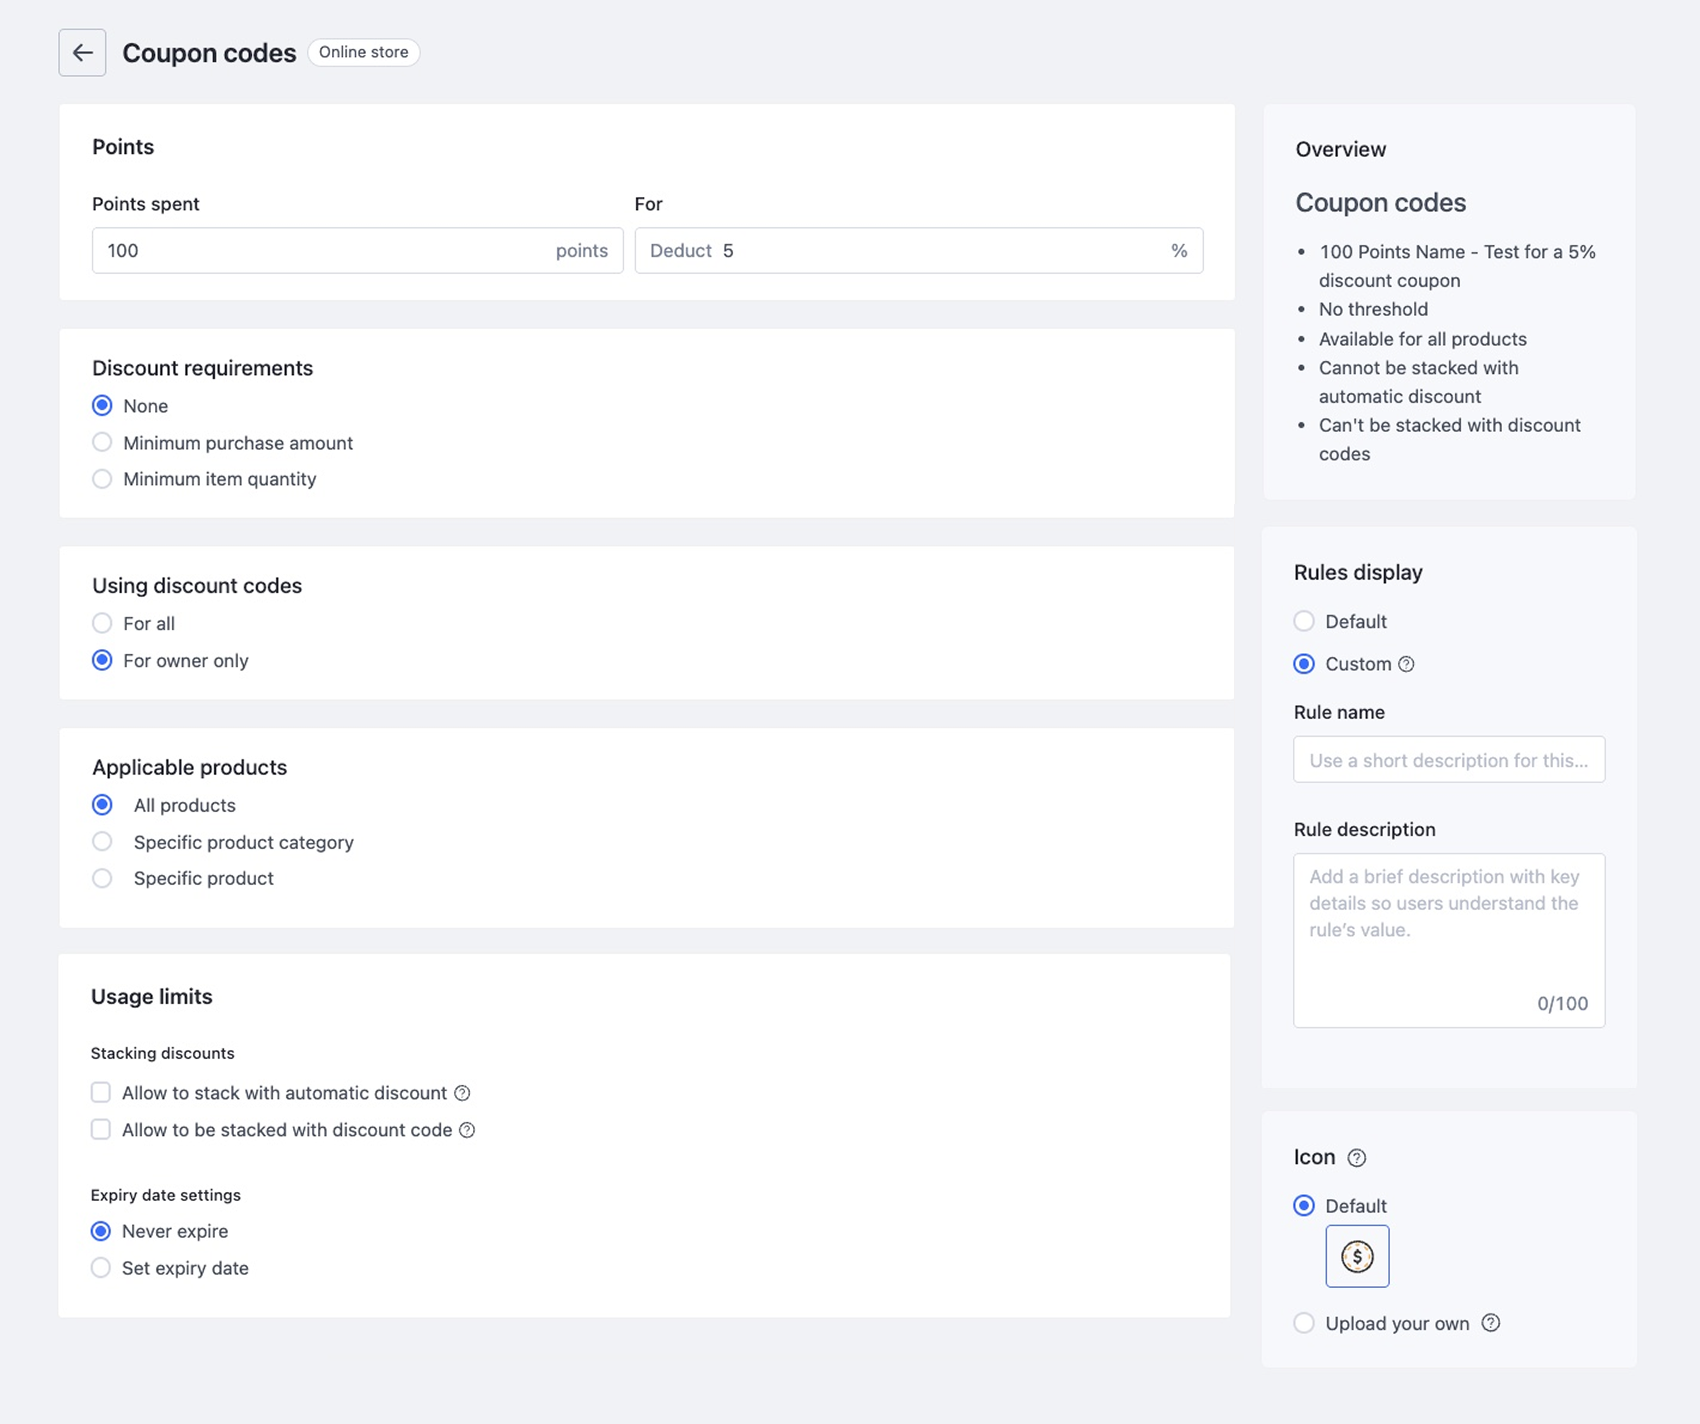Click help icon next to Custom

pos(1406,664)
